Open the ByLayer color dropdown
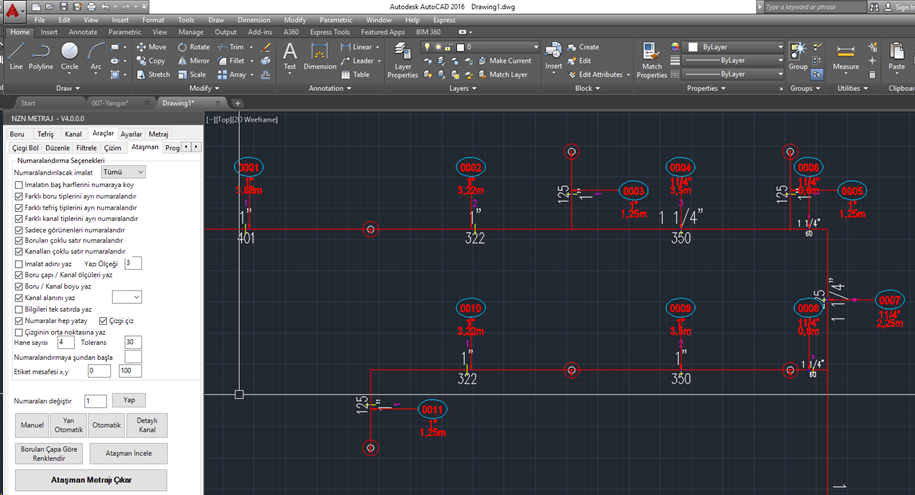This screenshot has width=915, height=495. tap(735, 47)
